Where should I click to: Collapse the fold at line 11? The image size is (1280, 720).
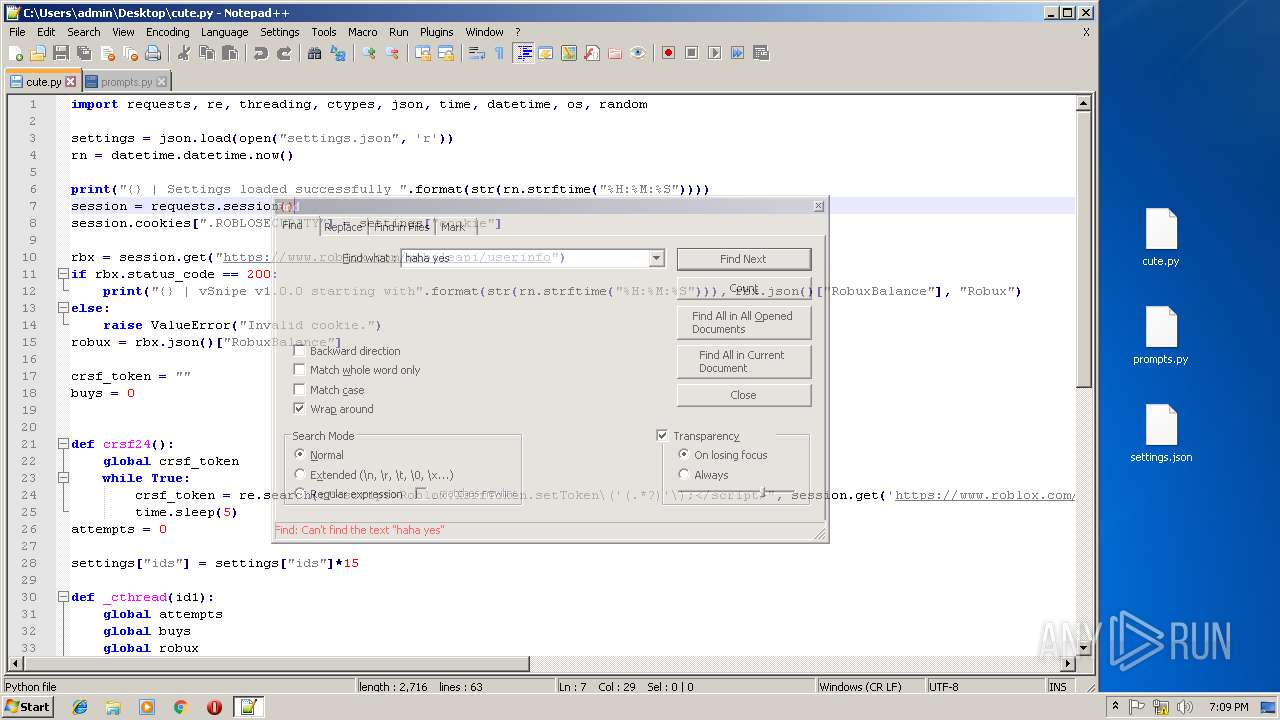[63, 274]
